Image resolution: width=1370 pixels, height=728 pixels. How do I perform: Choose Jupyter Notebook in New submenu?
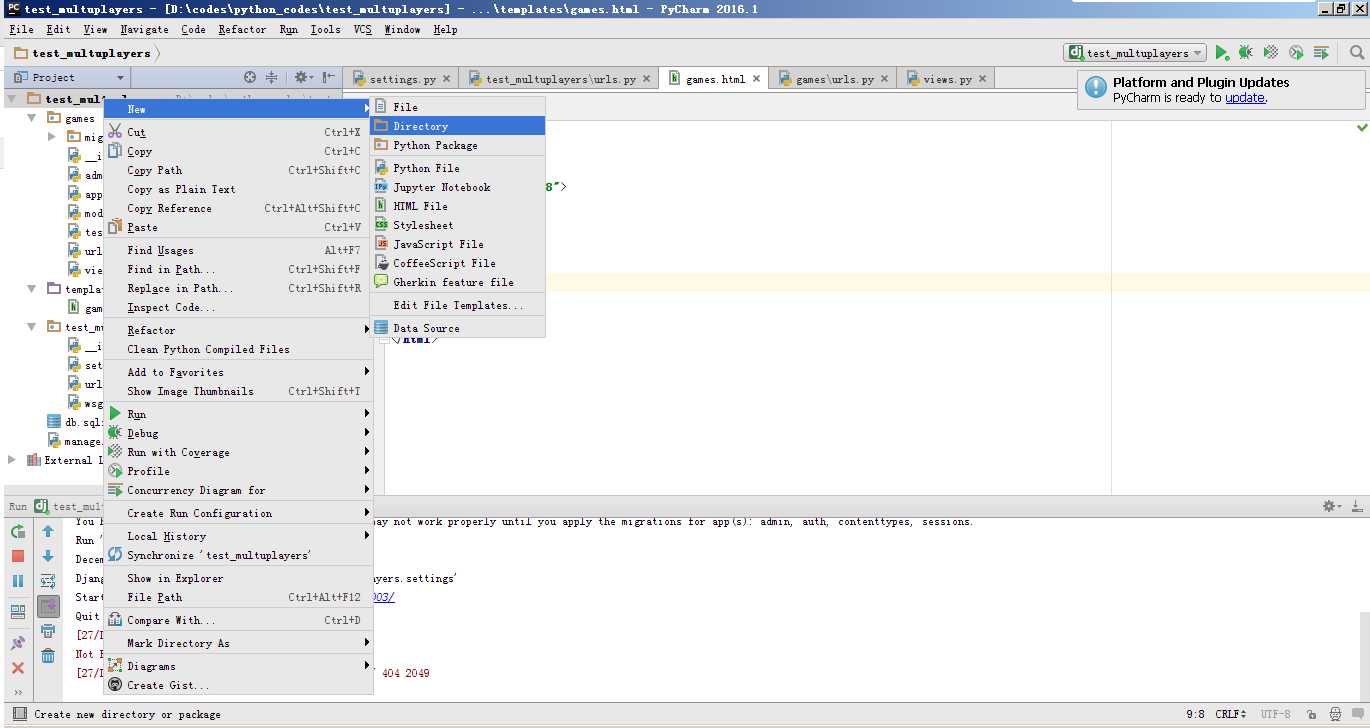[457, 187]
